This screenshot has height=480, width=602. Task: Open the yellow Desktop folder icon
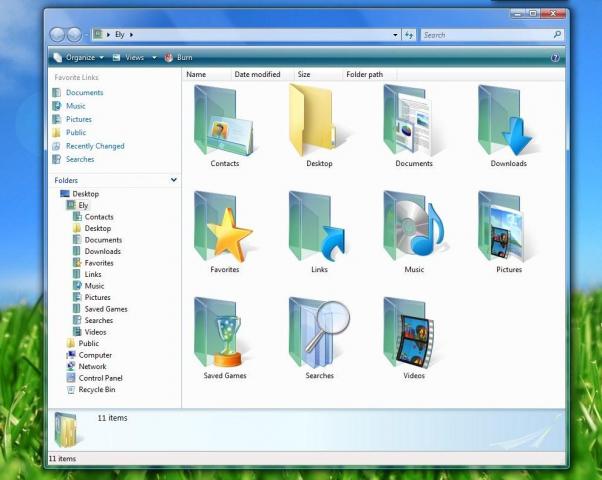click(315, 120)
